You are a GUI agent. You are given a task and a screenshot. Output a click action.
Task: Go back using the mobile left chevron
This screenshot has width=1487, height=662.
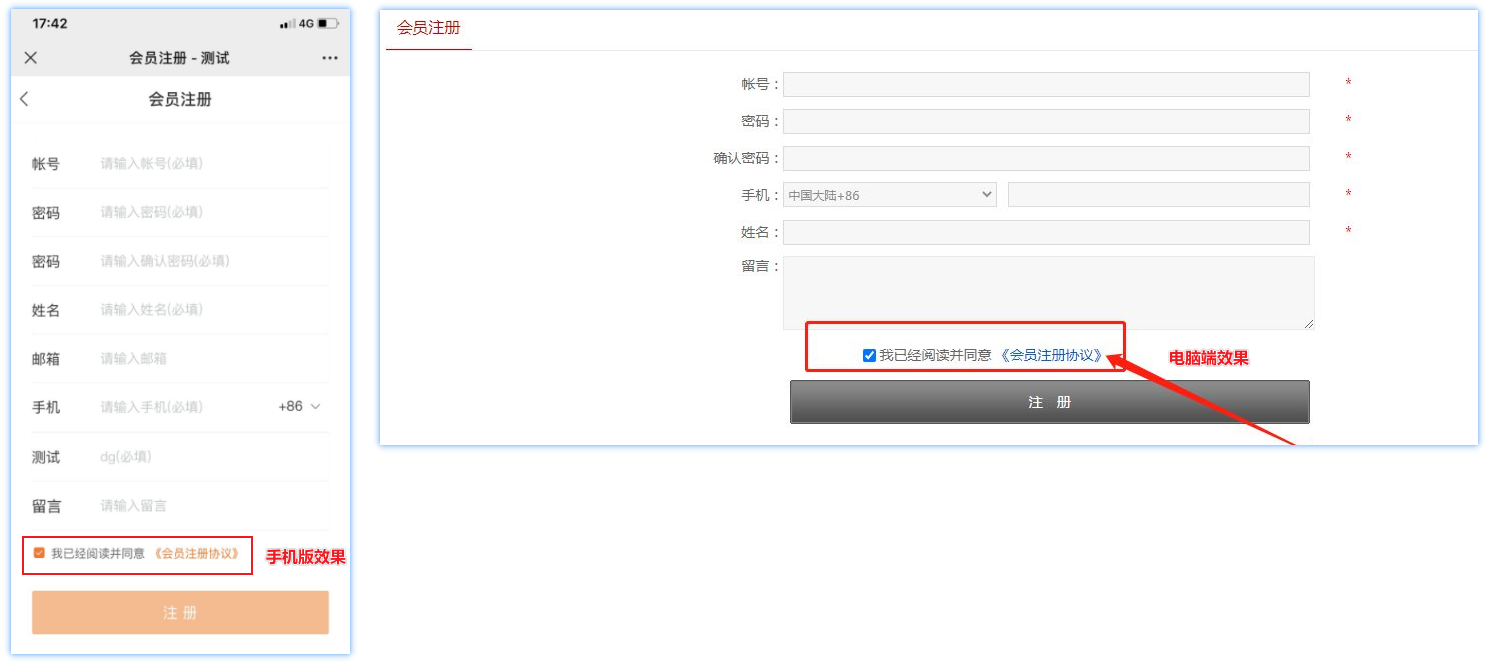[x=24, y=99]
